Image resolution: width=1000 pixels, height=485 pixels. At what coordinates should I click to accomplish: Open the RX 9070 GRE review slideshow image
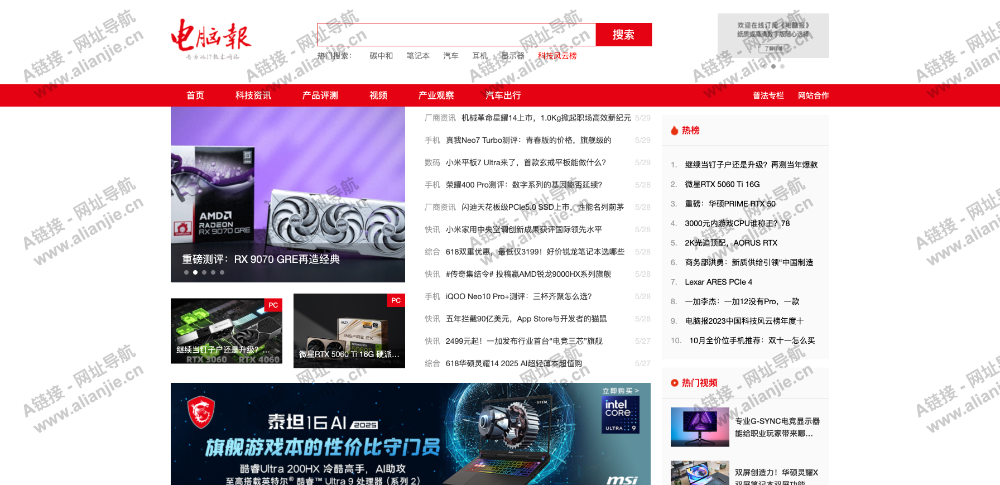[288, 195]
